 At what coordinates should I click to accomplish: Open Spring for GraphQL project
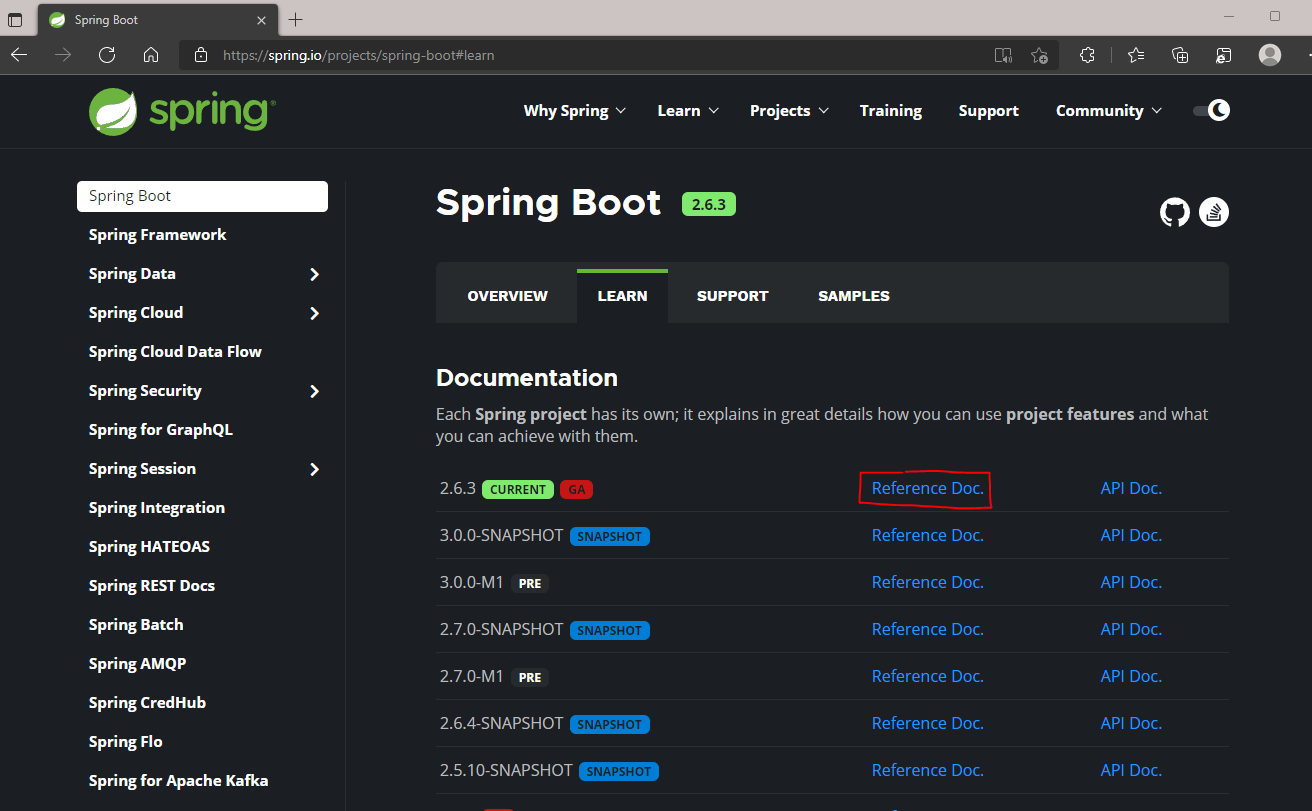click(160, 430)
